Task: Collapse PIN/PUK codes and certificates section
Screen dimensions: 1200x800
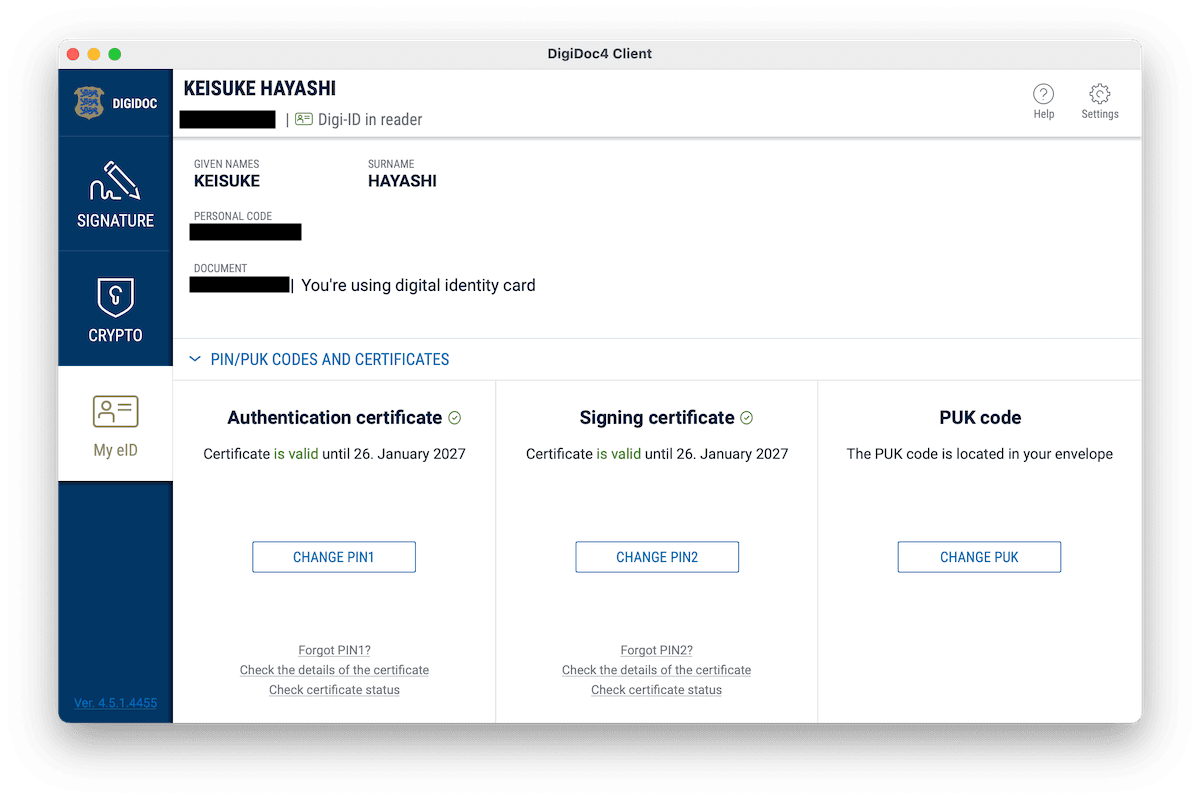Action: point(196,359)
